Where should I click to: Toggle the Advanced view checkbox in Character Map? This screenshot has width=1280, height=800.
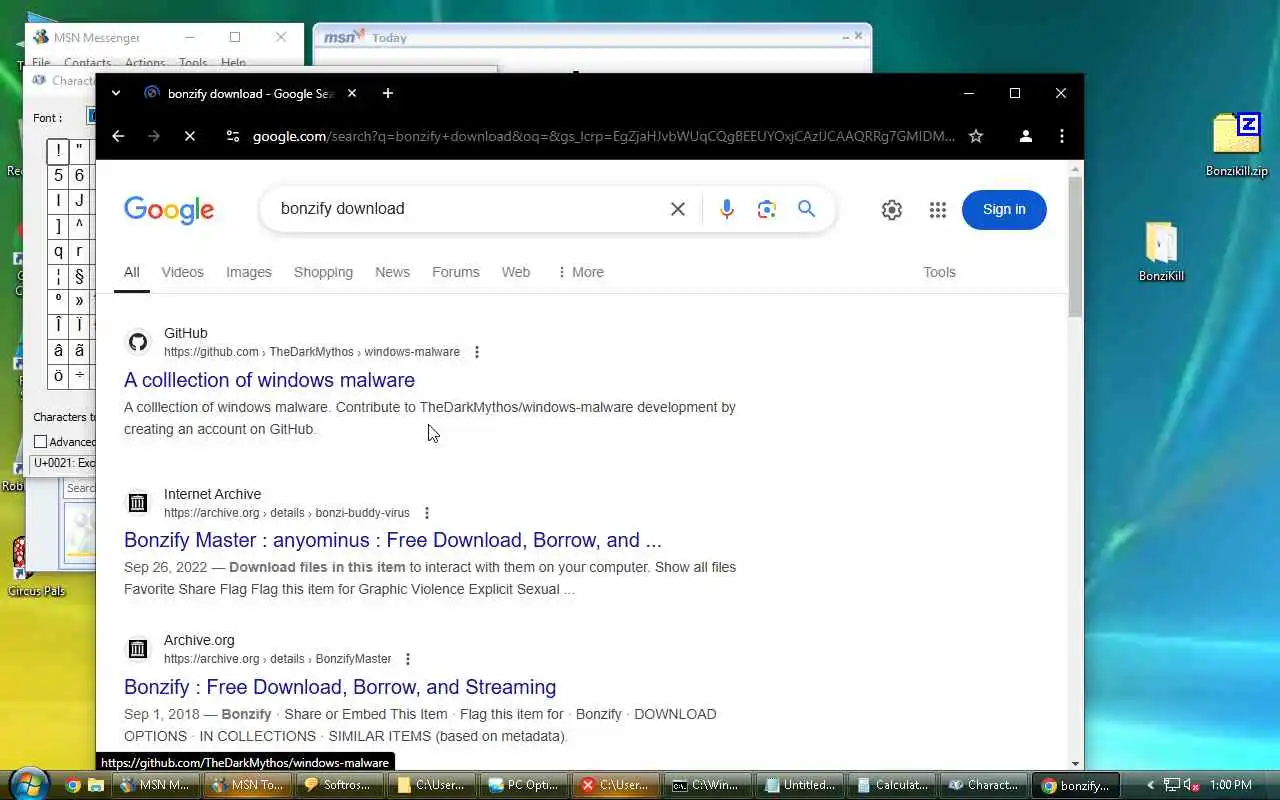point(40,442)
